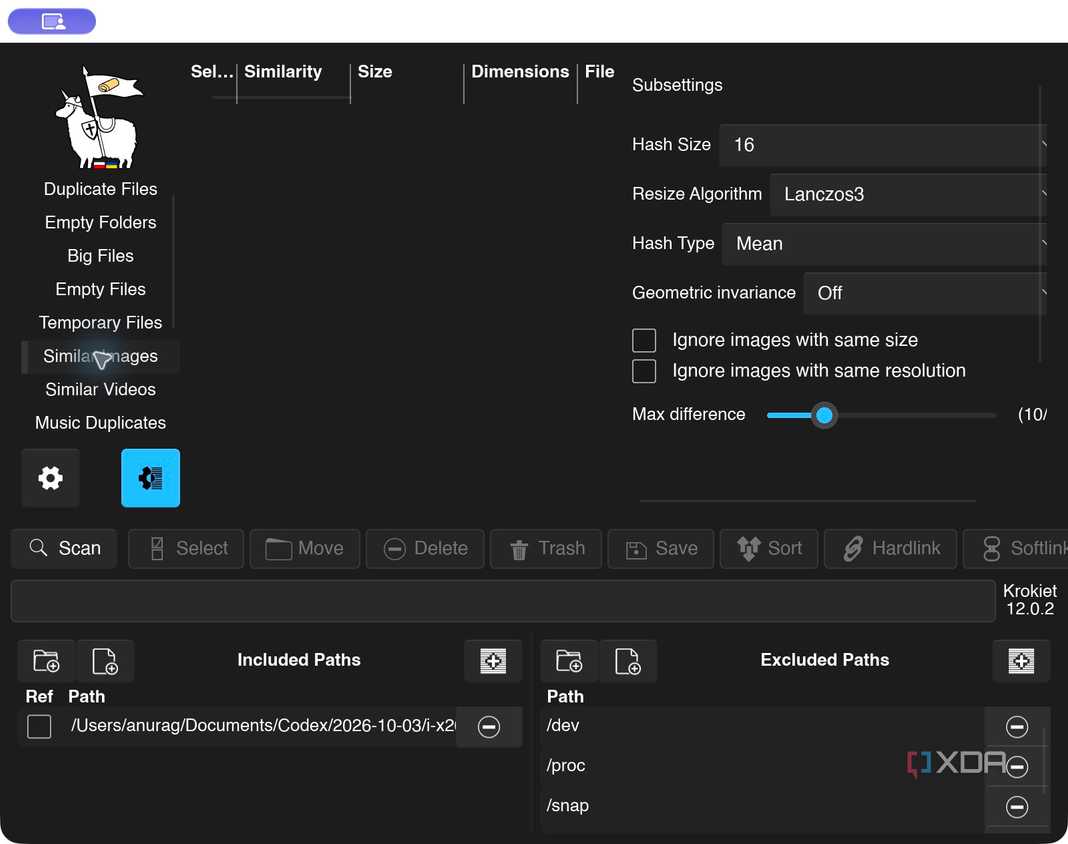Click the Similarity column header
Screen dimensions: 1068x844
pos(283,72)
